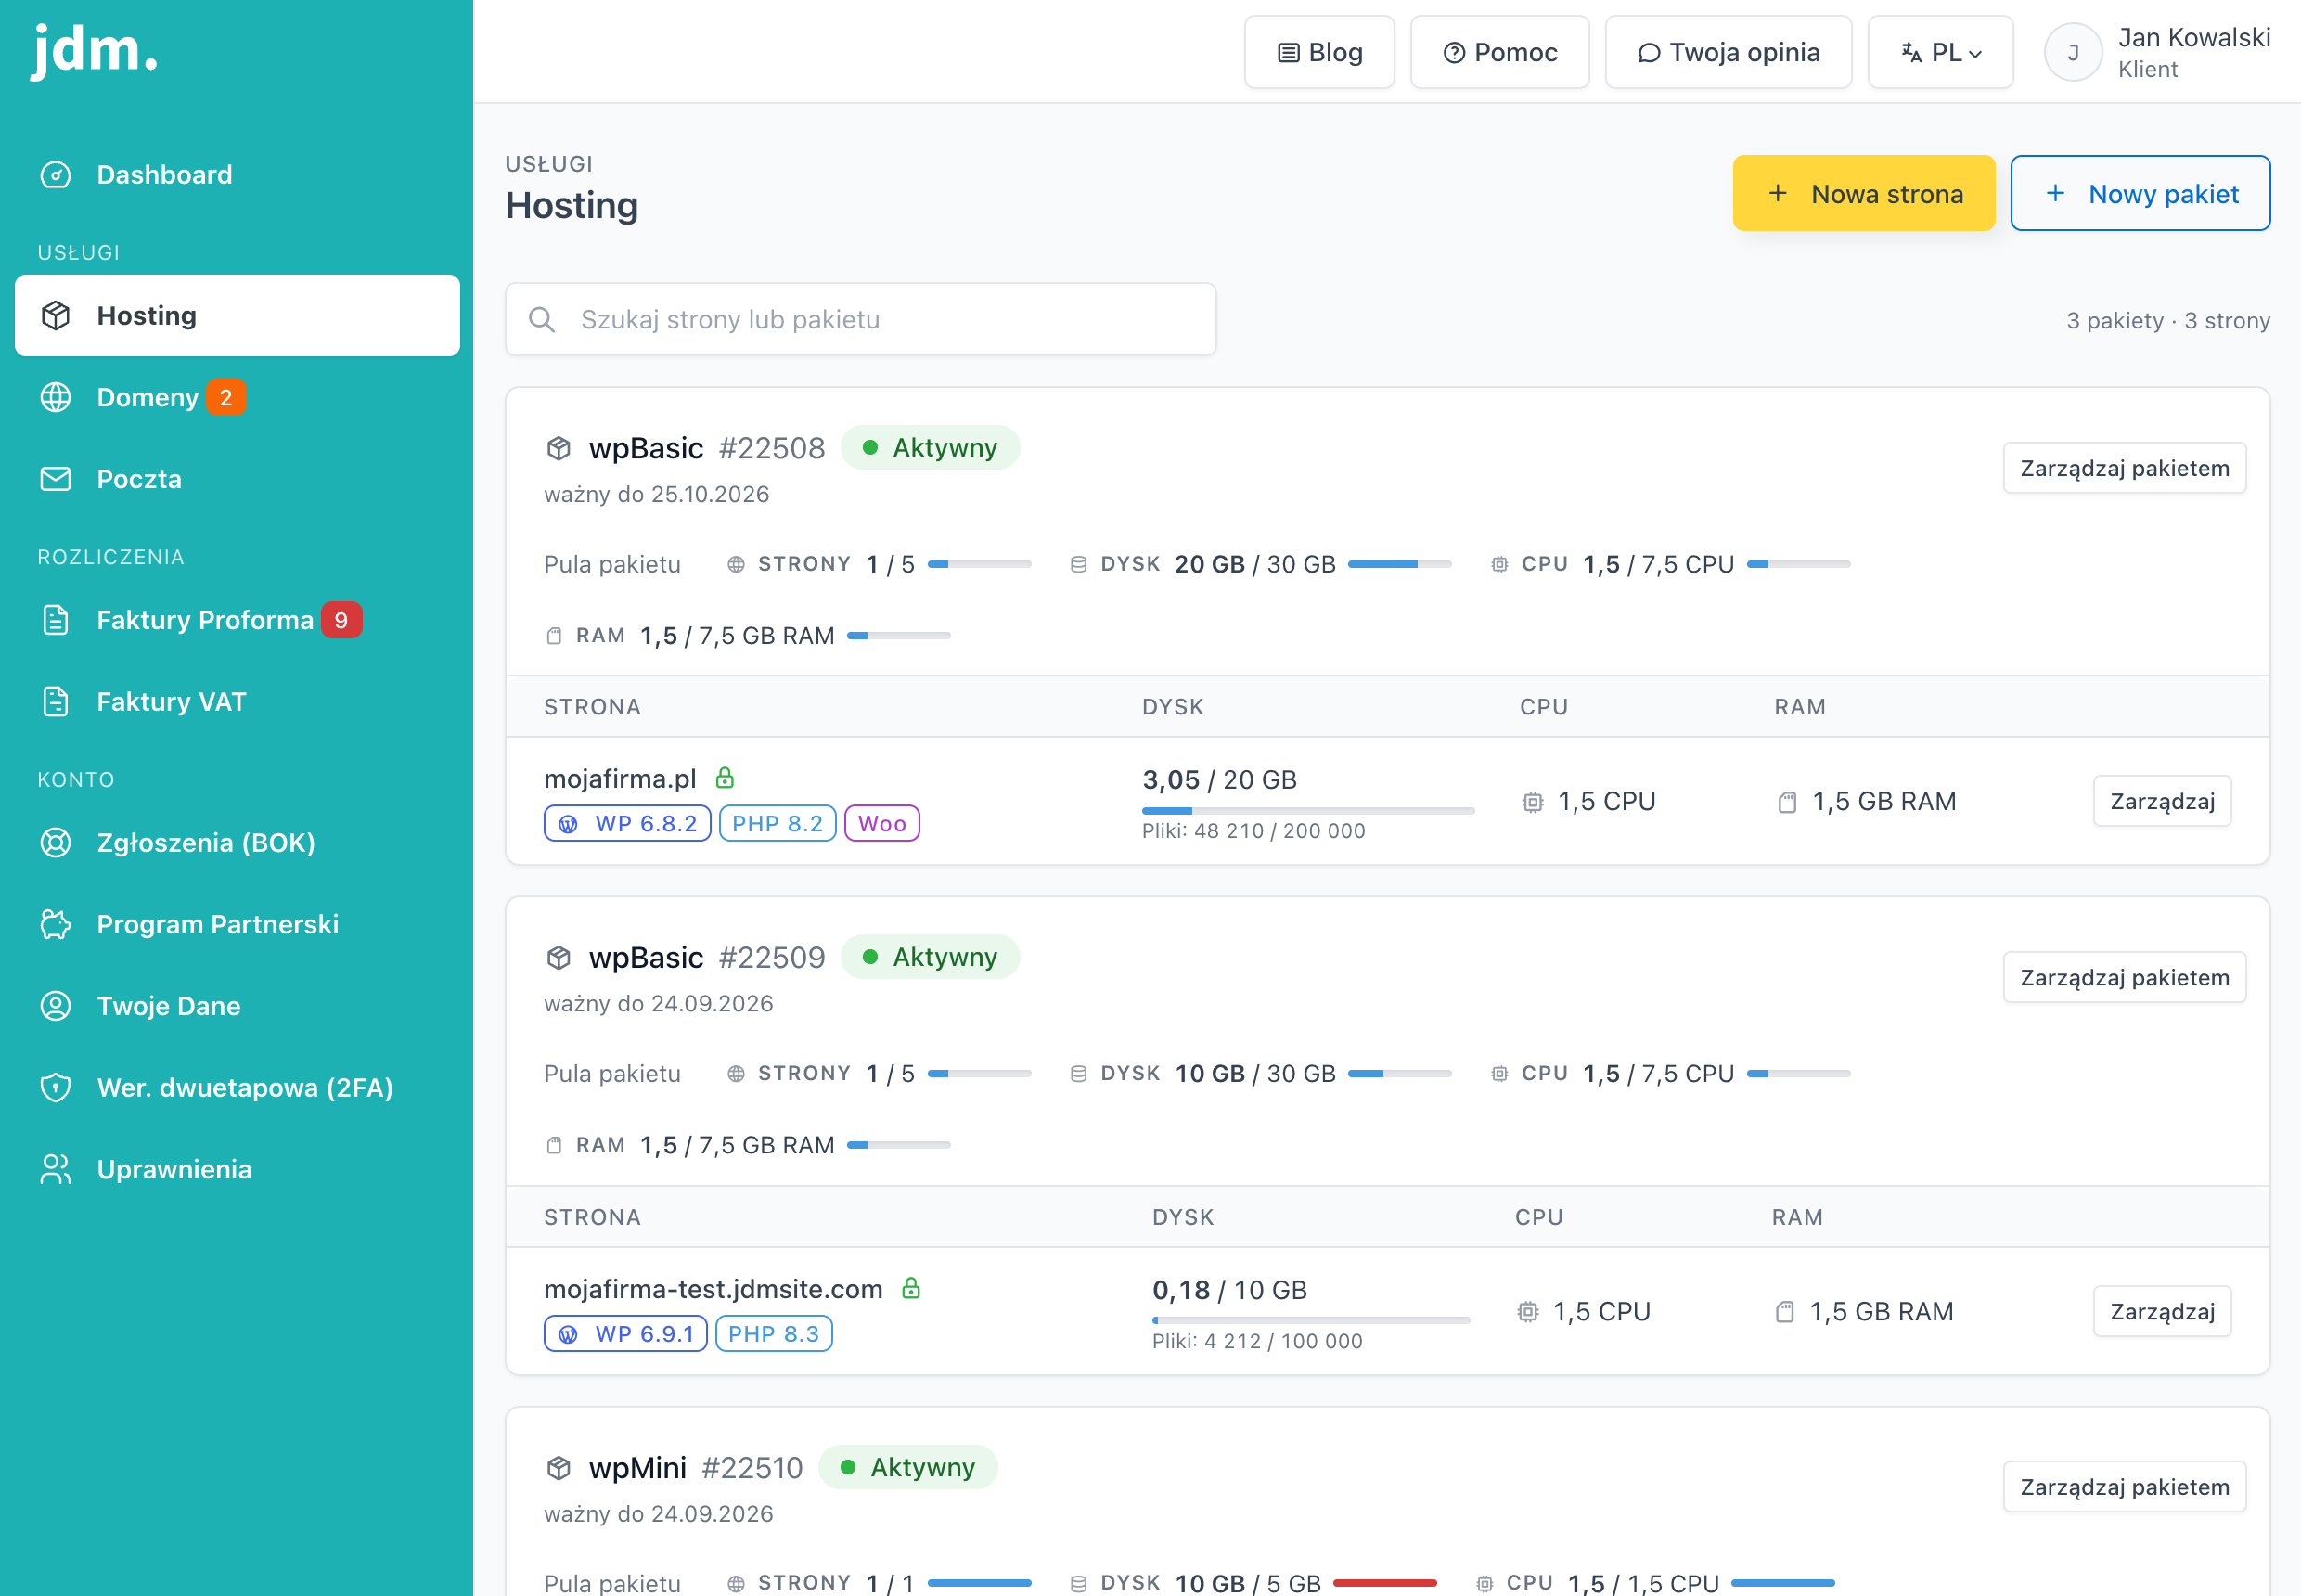Click the Zgłoszenia (BOK) lifebuoy icon
This screenshot has height=1596, width=2301.
56,843
